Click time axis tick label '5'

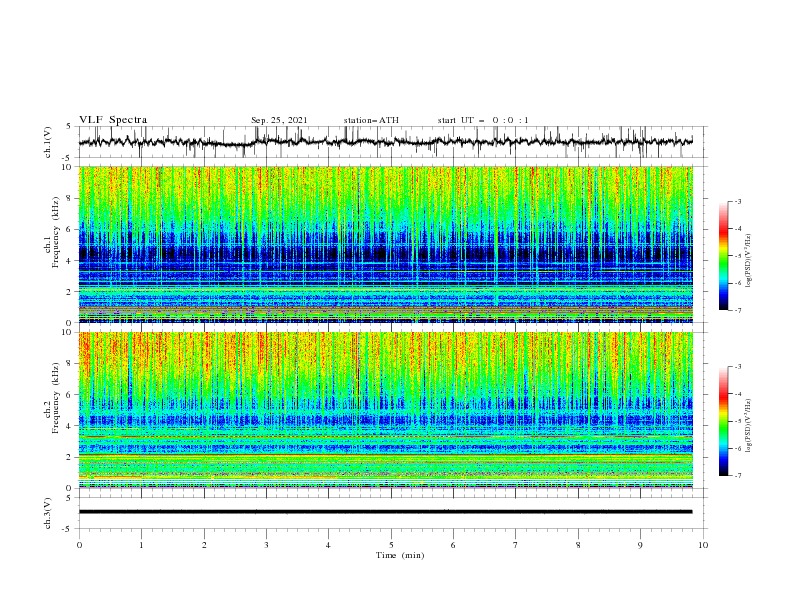pos(391,545)
